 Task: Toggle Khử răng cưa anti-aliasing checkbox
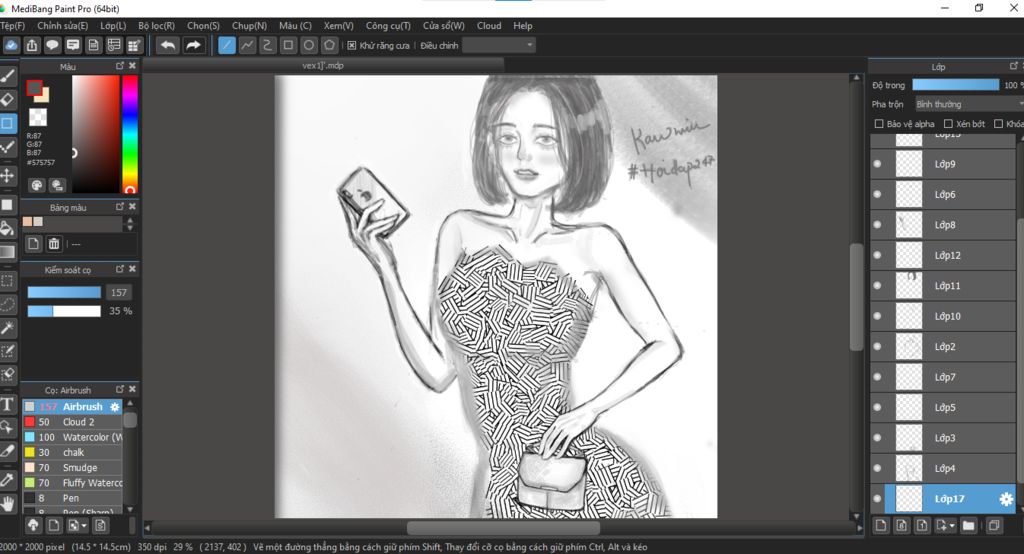click(x=351, y=45)
